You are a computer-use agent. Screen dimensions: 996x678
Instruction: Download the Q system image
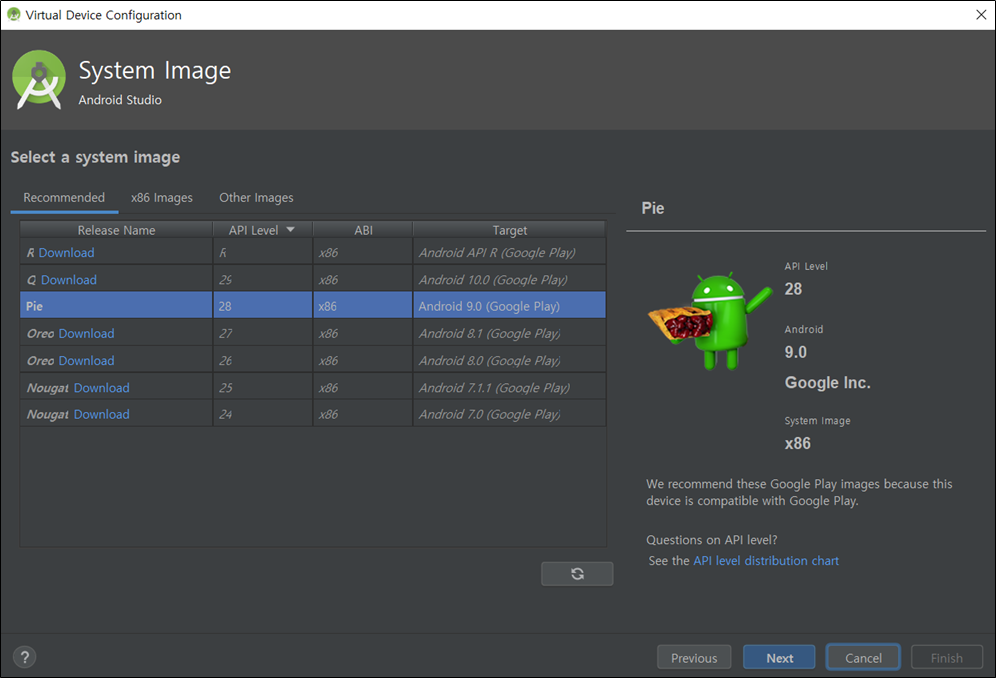[x=69, y=280]
